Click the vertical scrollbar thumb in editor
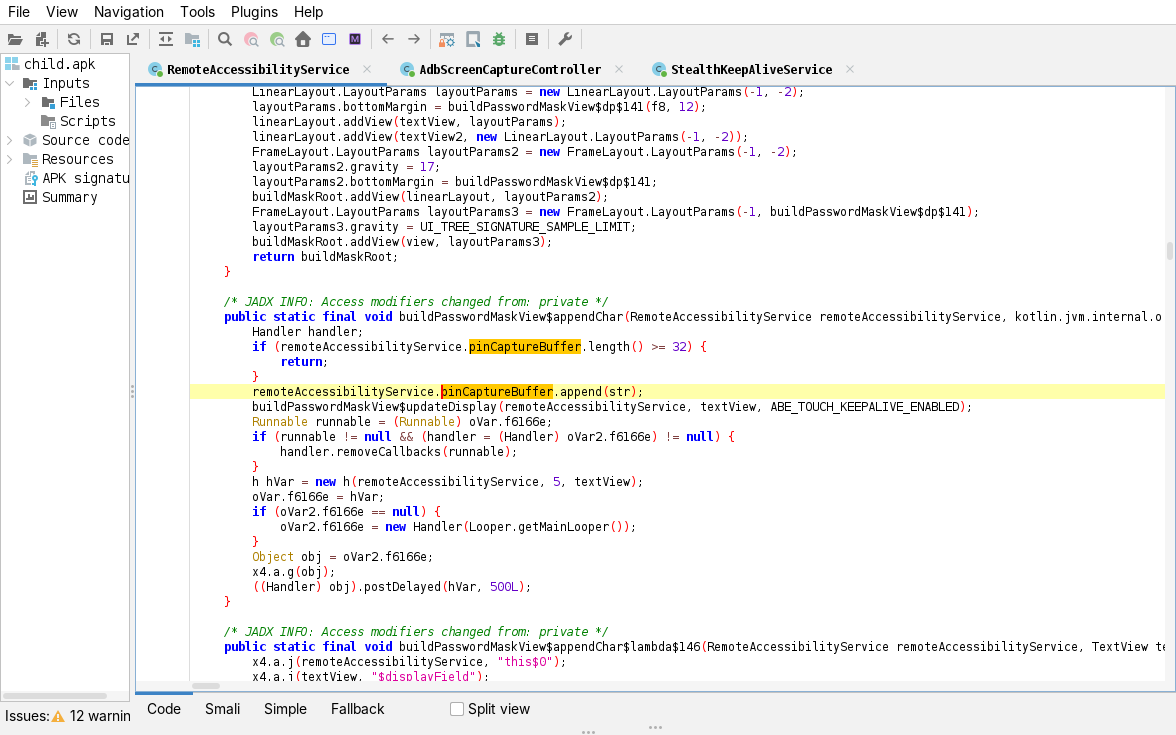This screenshot has width=1176, height=735. point(1169,250)
